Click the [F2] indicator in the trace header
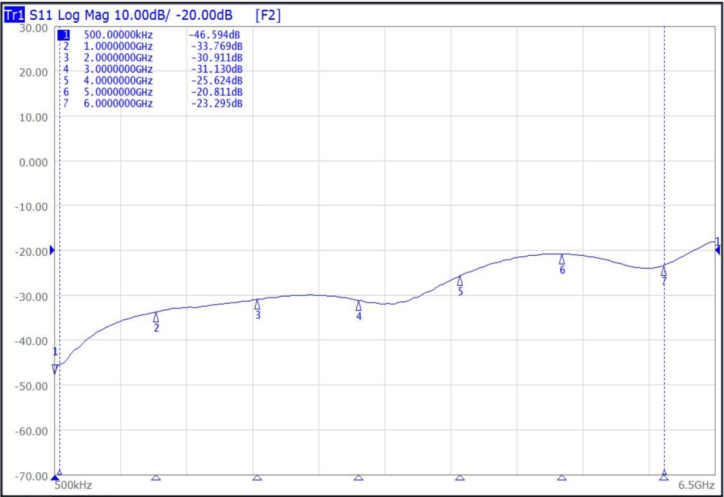Viewport: 724px width, 497px height. coord(269,15)
